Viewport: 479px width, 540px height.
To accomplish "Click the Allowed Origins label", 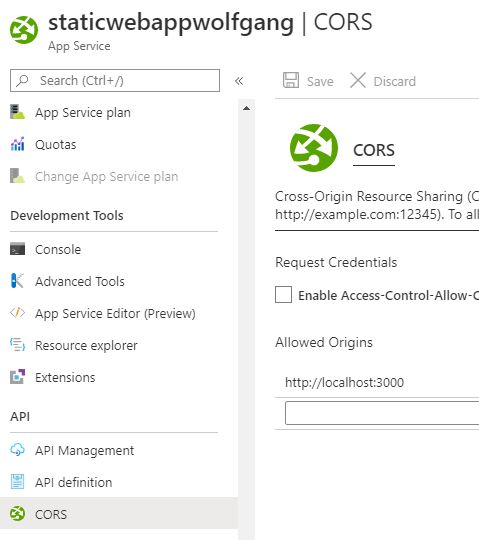I will pyautogui.click(x=324, y=343).
